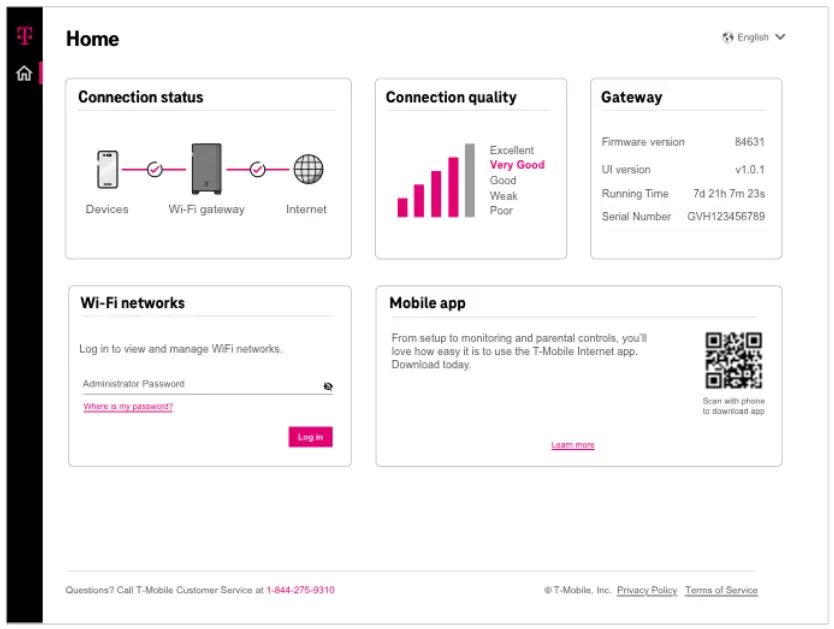Image resolution: width=834 pixels, height=629 pixels.
Task: Open the English language dropdown
Action: point(753,36)
